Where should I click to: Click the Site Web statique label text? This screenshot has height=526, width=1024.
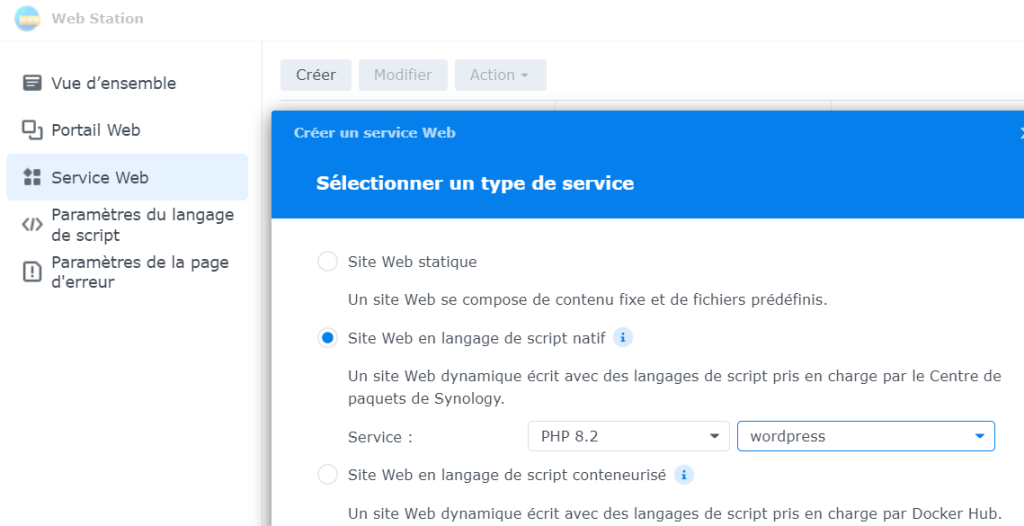(412, 262)
